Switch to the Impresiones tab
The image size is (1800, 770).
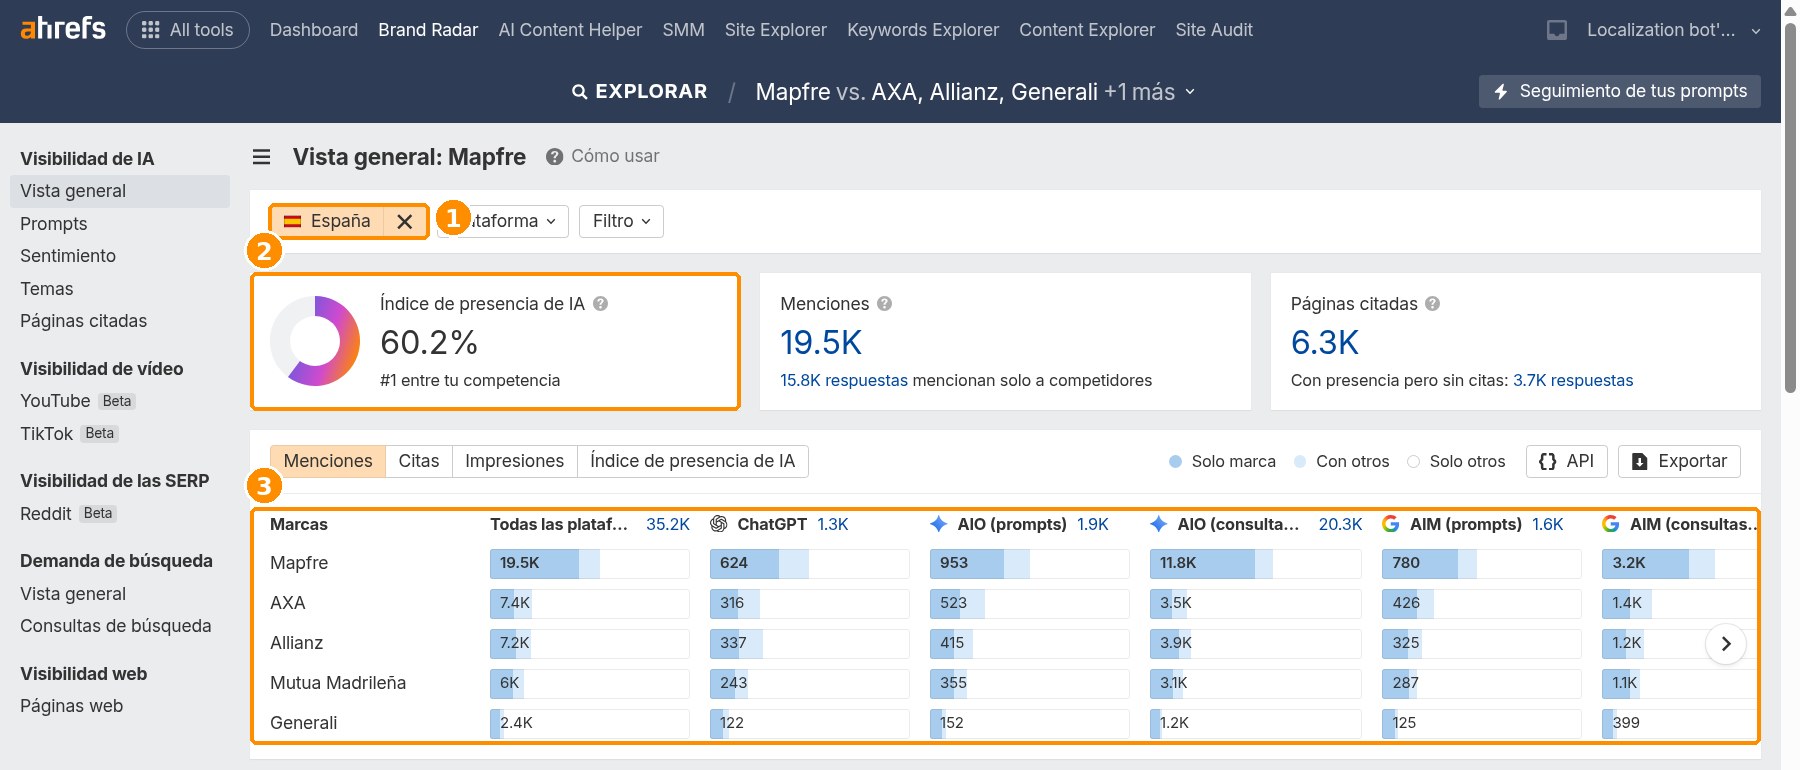click(x=514, y=461)
